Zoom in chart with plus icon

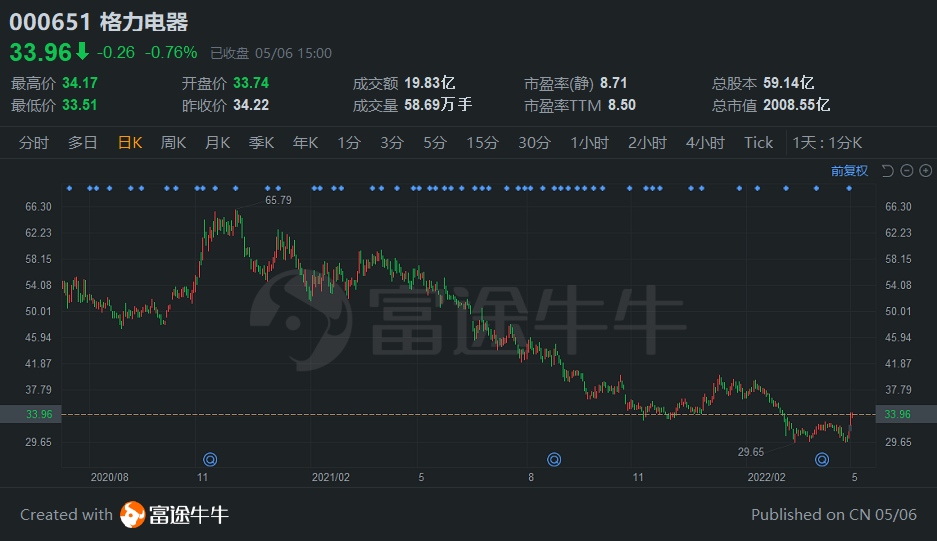point(926,171)
